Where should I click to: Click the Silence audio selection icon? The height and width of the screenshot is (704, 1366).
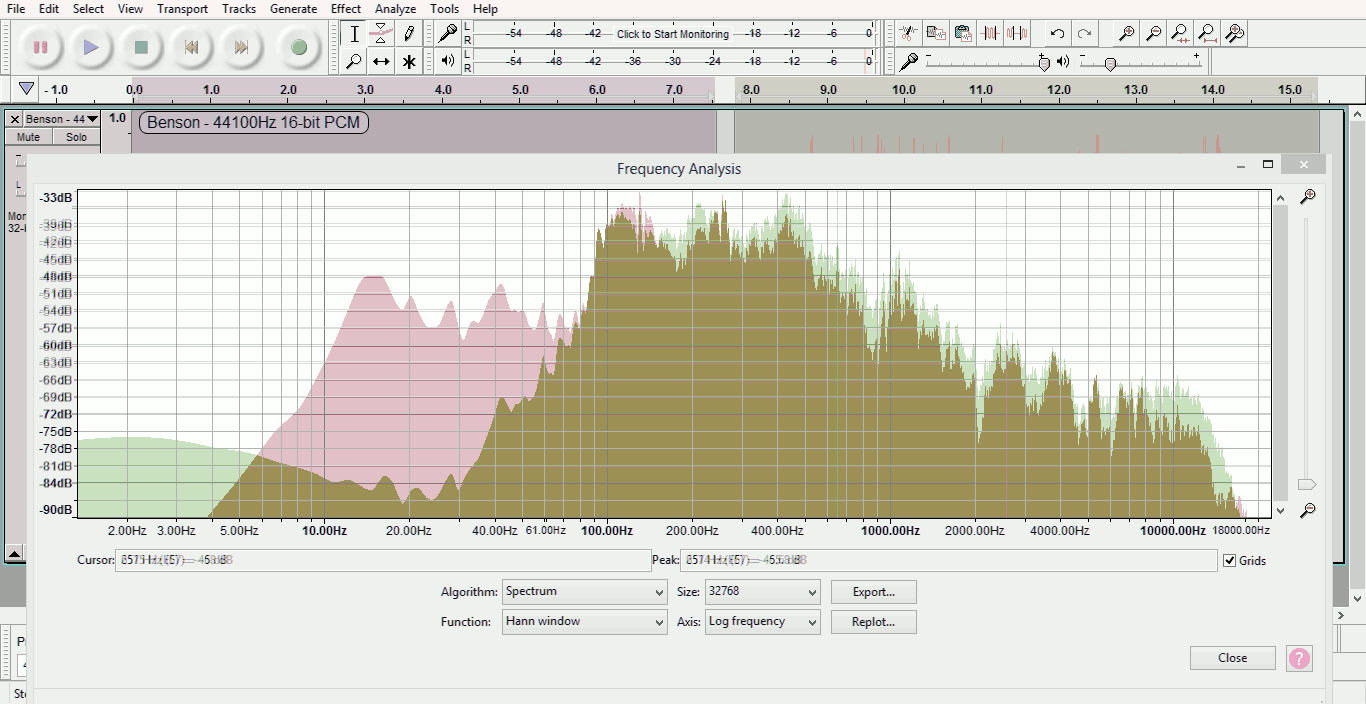[1017, 34]
